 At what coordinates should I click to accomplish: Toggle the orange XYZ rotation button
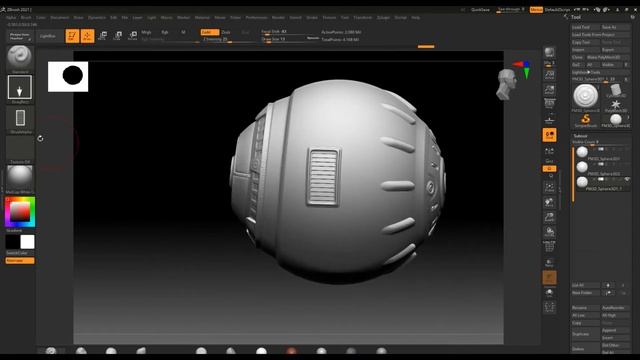pyautogui.click(x=549, y=169)
